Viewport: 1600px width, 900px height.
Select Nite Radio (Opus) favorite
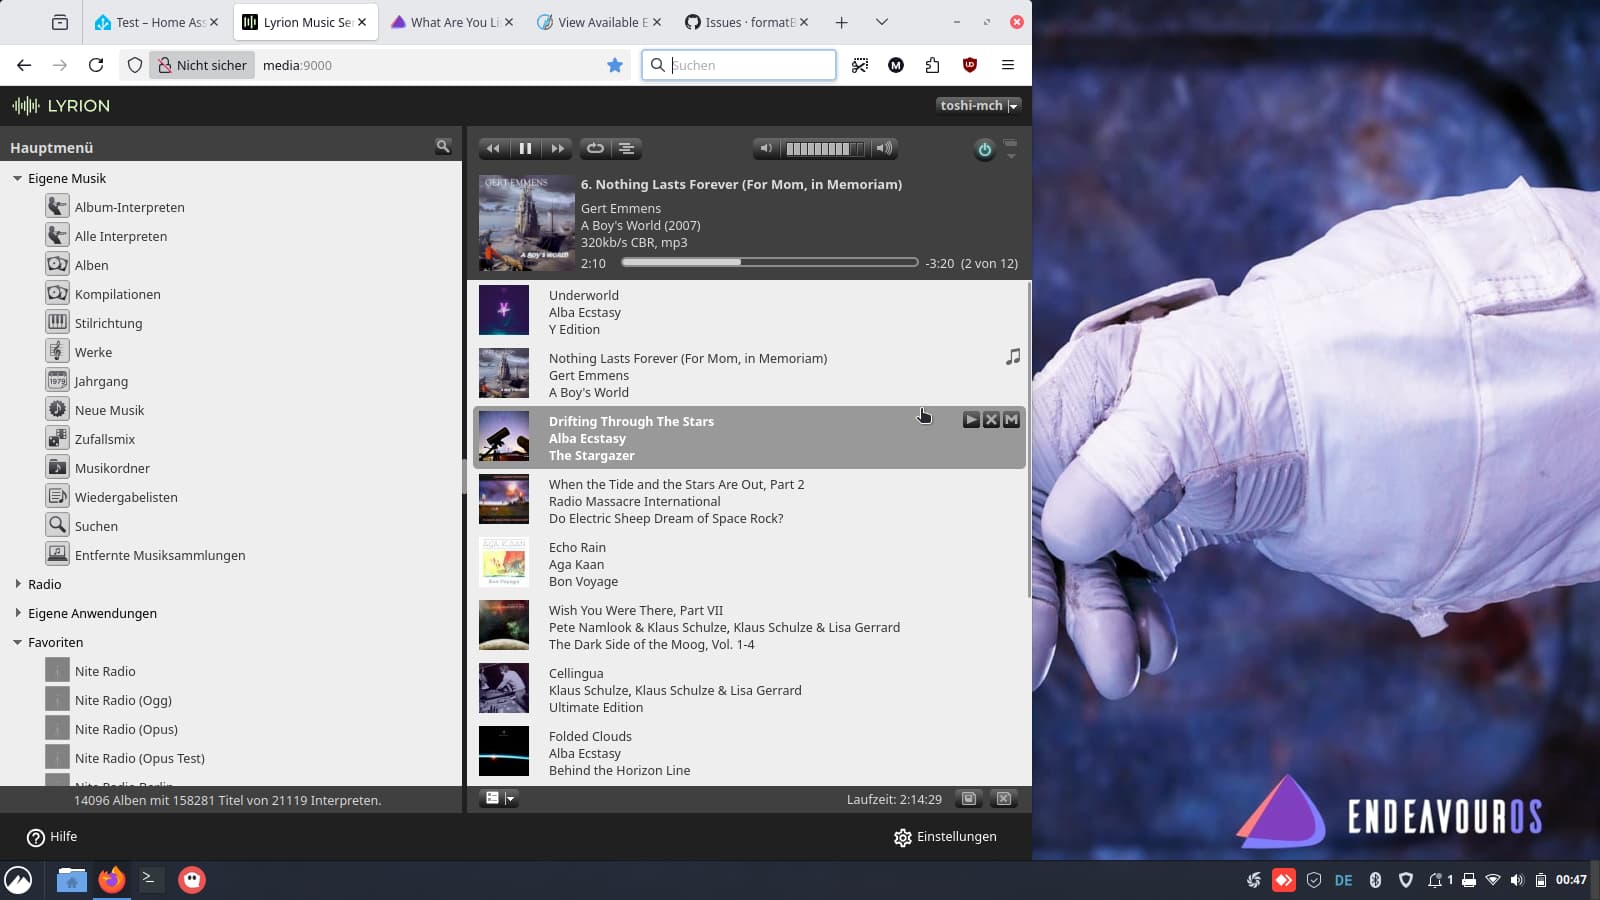click(x=126, y=729)
